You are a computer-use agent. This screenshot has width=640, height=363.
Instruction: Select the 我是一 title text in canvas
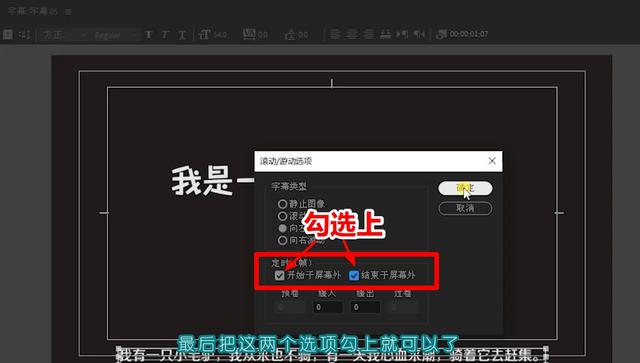point(212,180)
